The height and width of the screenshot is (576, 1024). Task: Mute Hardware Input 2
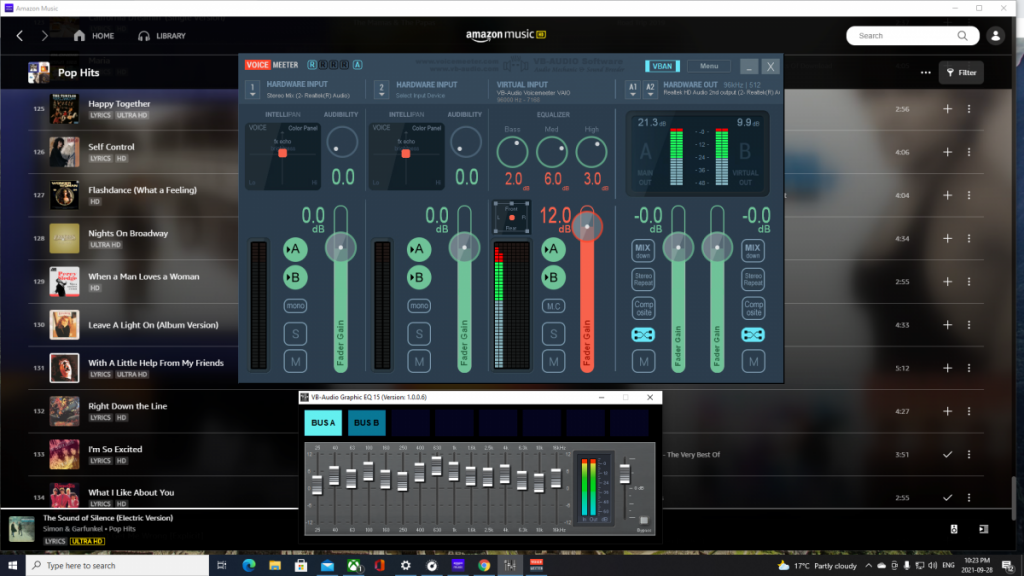419,361
